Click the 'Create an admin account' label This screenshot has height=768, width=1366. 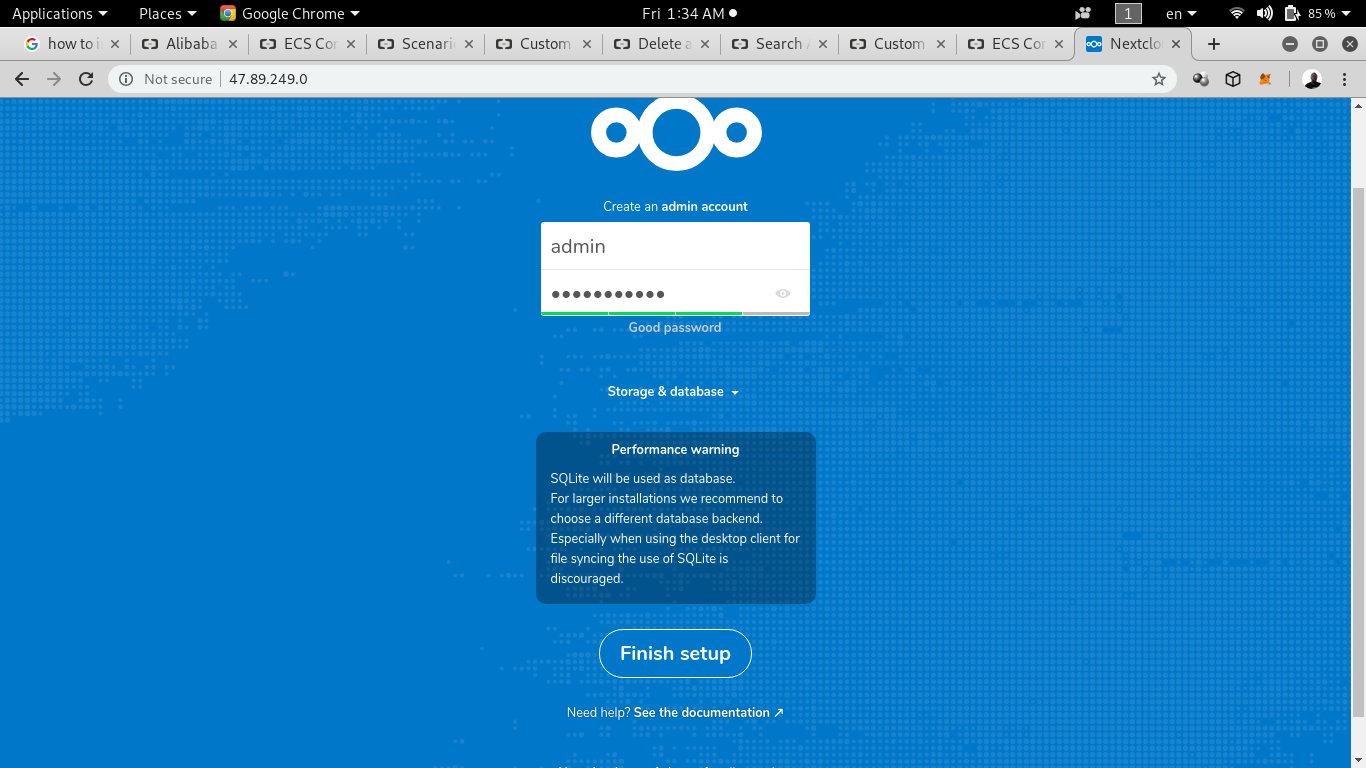[x=675, y=206]
